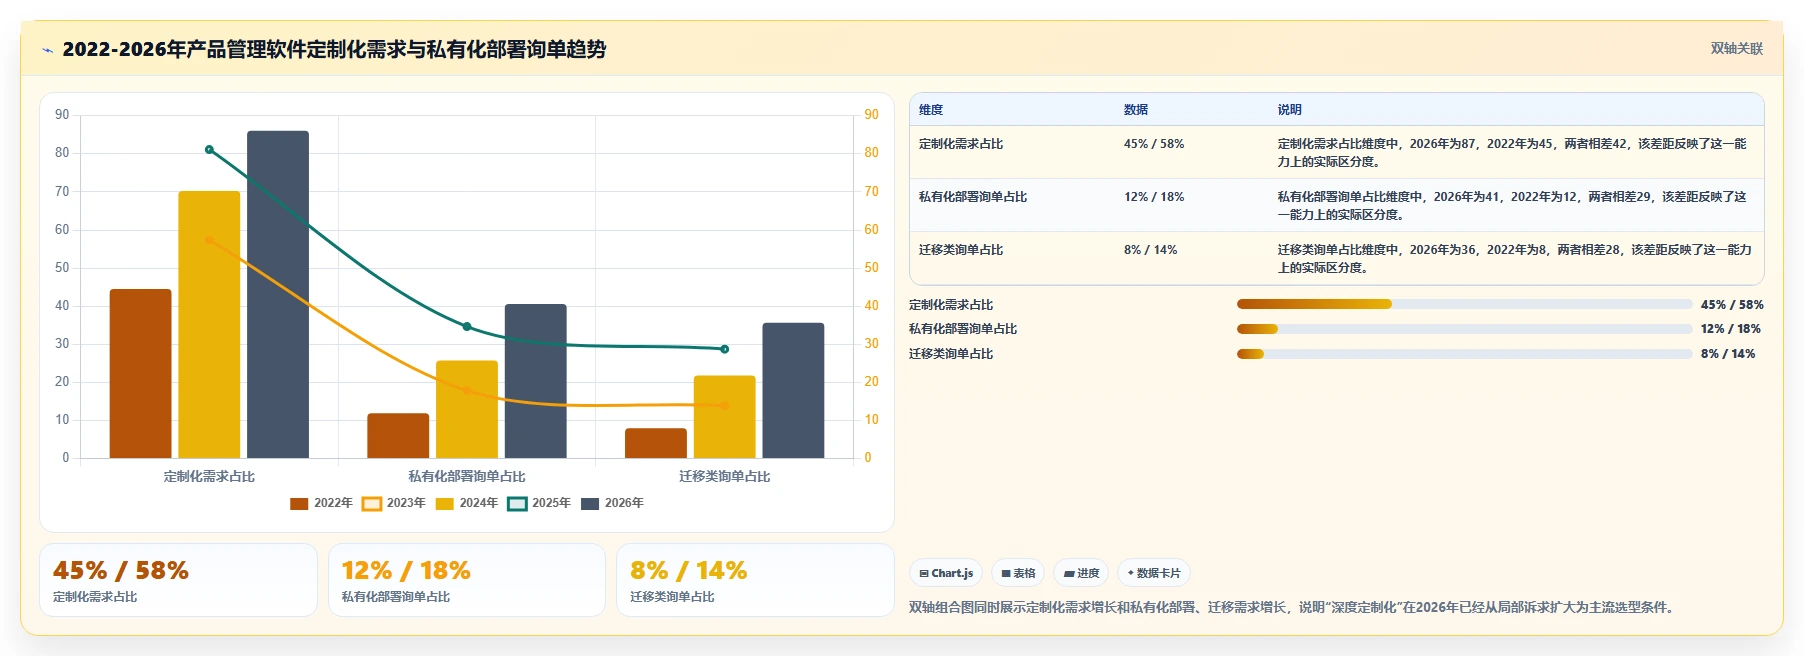Click the green line point above 迁移类询单占比

725,349
